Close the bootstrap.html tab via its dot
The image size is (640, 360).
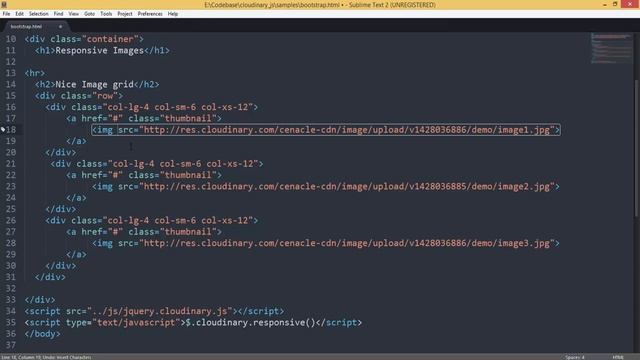[x=60, y=27]
